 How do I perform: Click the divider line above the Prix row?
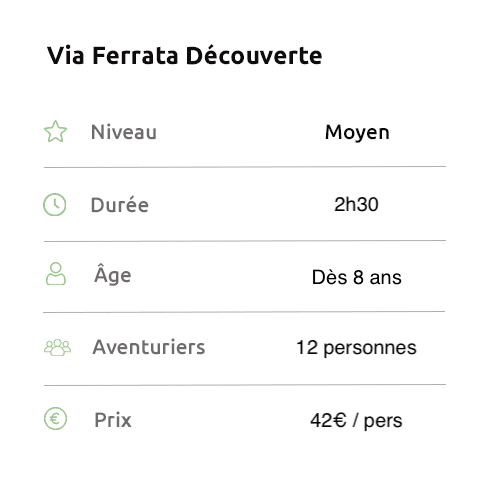245,385
